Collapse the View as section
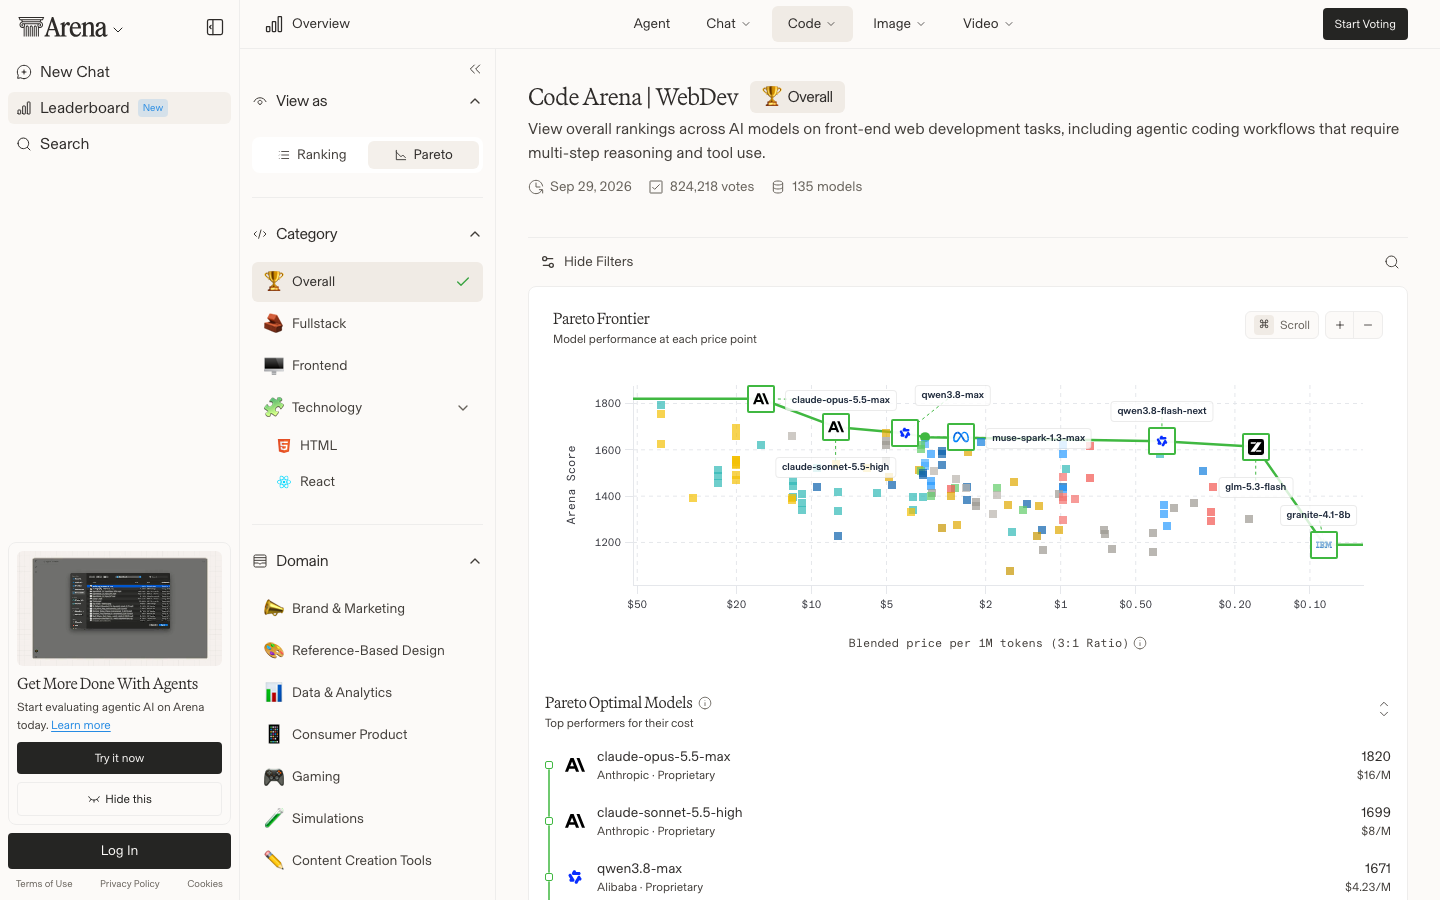 [475, 101]
